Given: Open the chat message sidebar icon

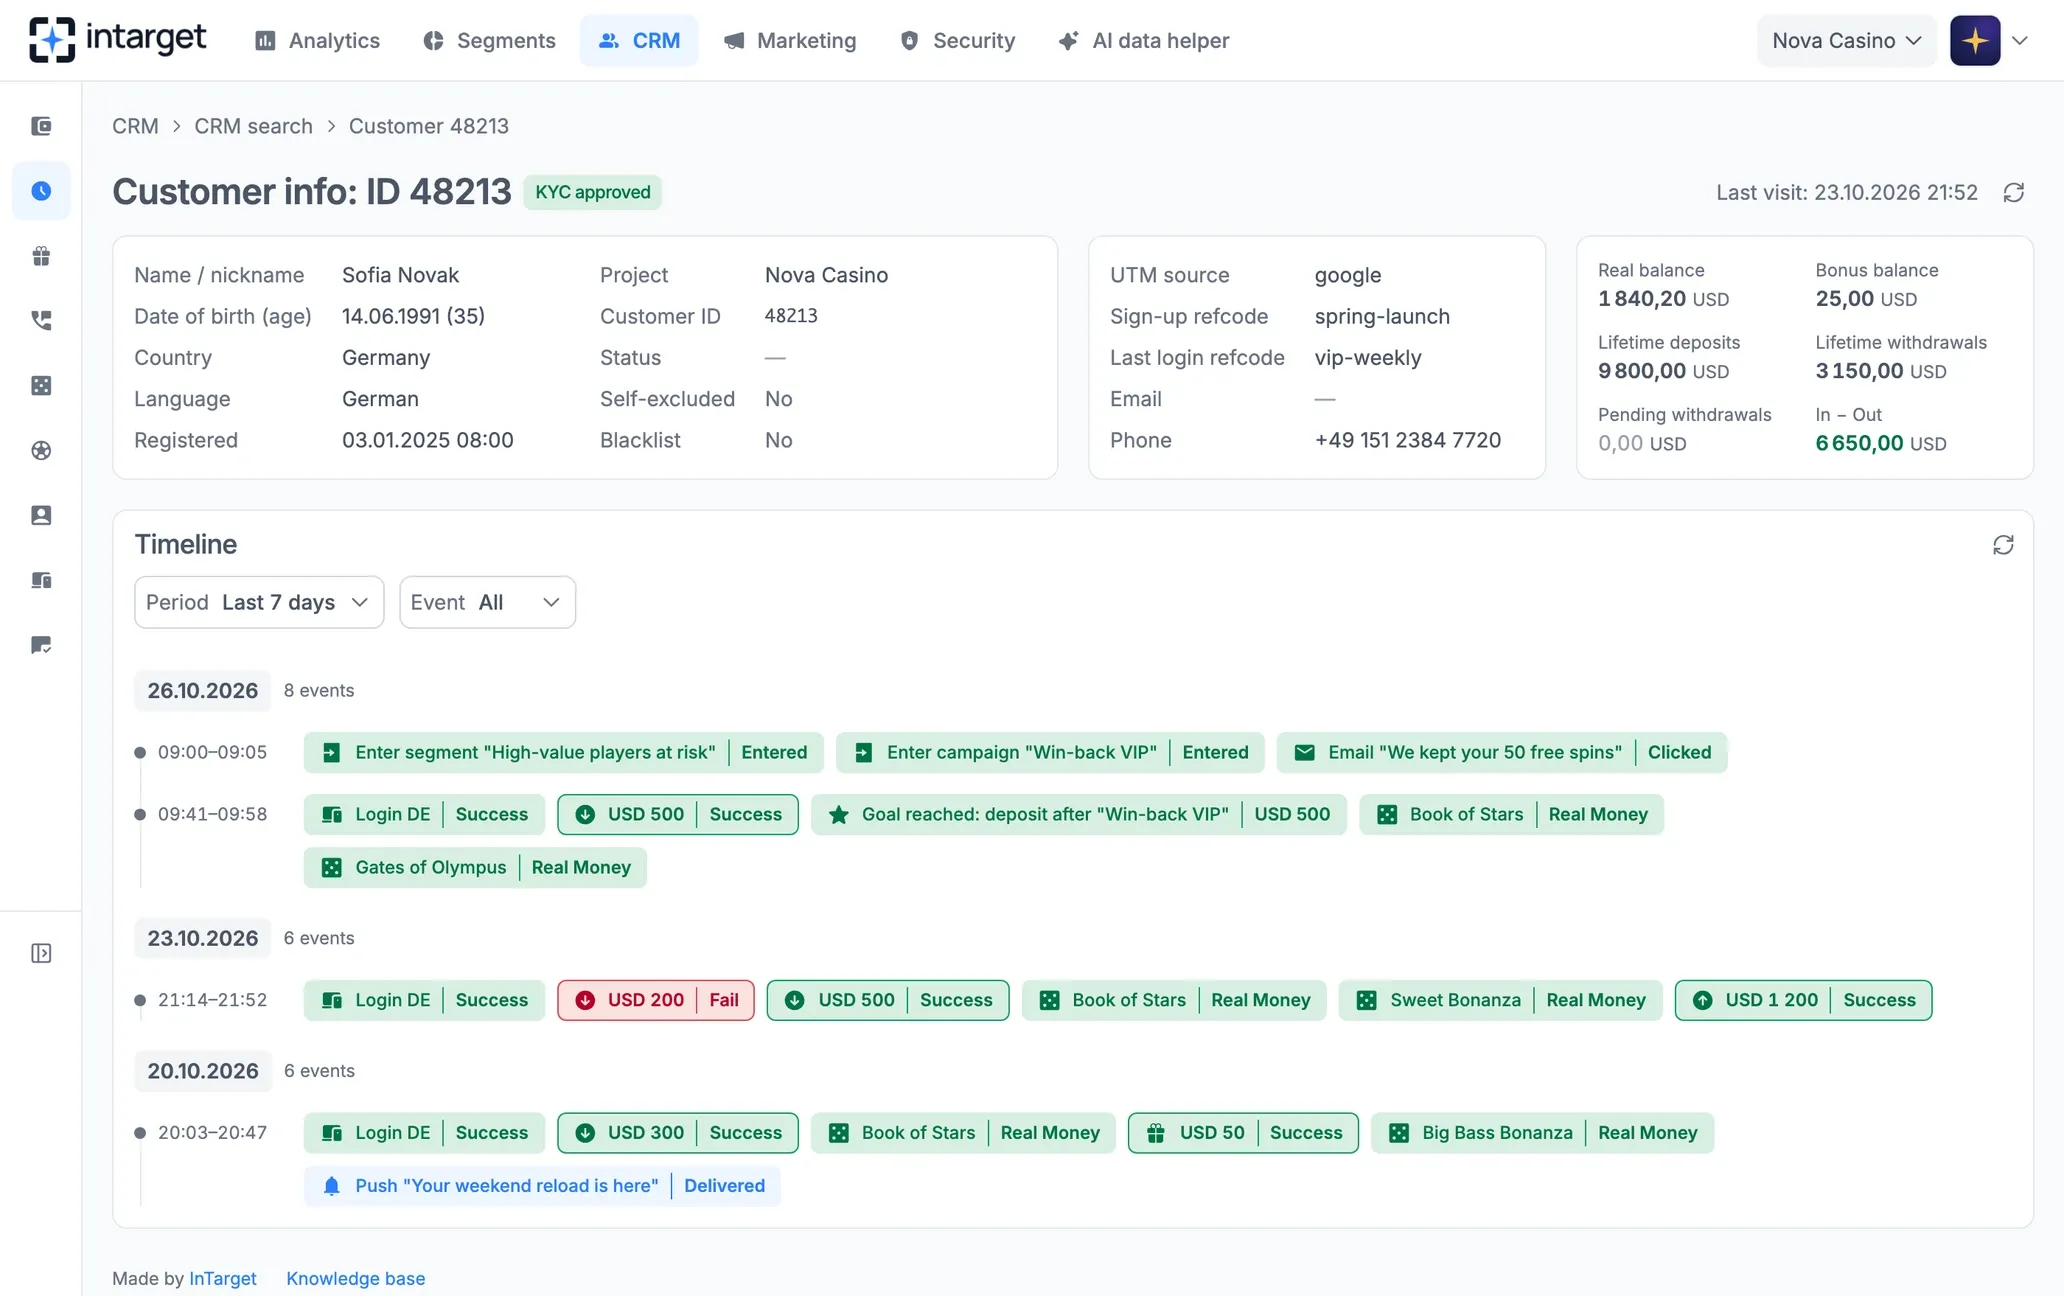Looking at the screenshot, I should click(41, 646).
